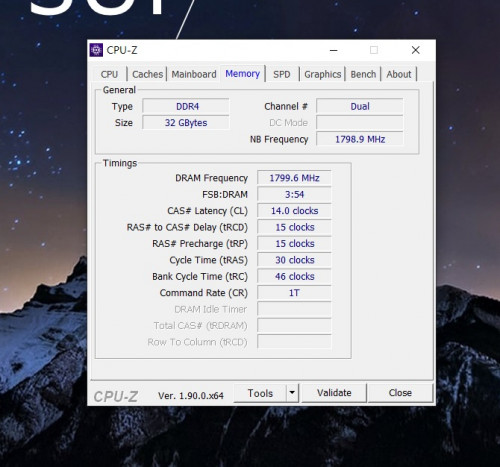This screenshot has height=467, width=500.
Task: Click the Command Rate 1T value
Action: 294,293
